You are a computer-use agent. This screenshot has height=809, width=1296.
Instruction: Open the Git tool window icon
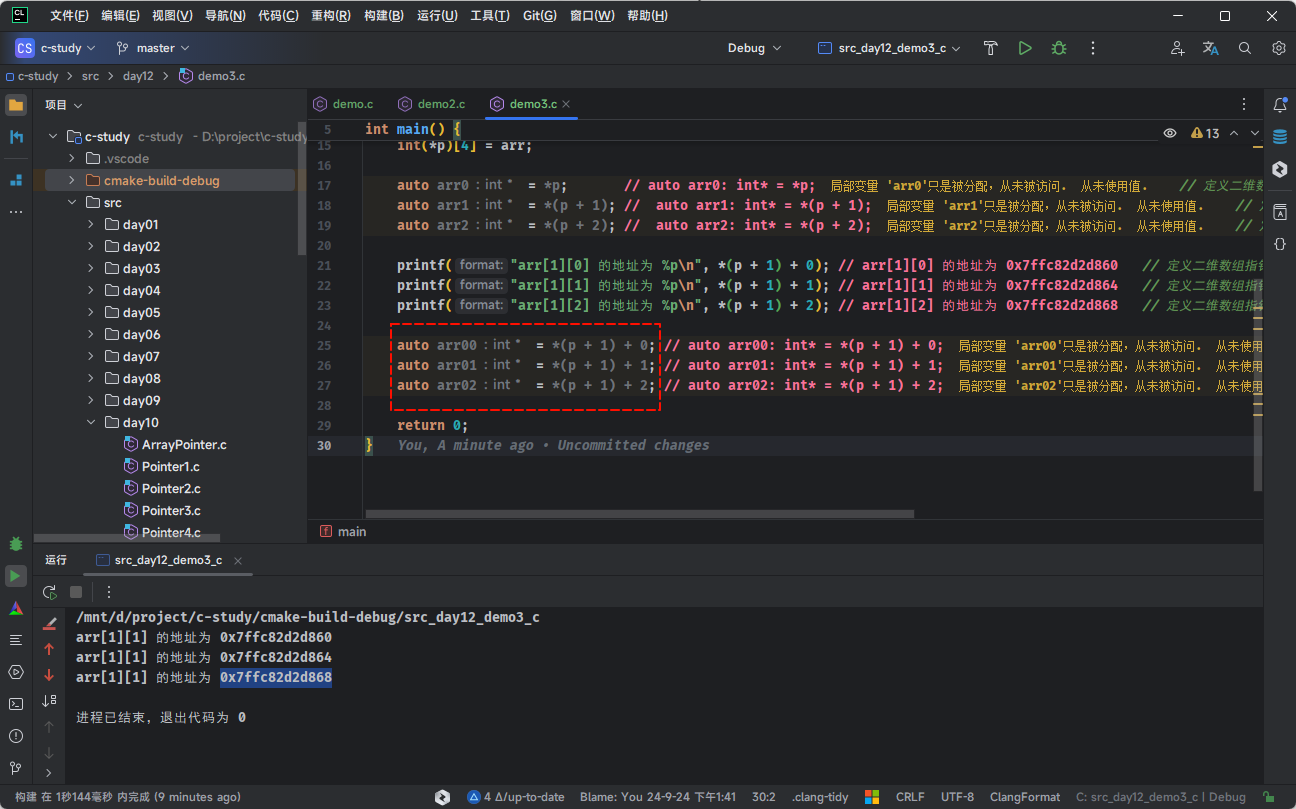16,768
